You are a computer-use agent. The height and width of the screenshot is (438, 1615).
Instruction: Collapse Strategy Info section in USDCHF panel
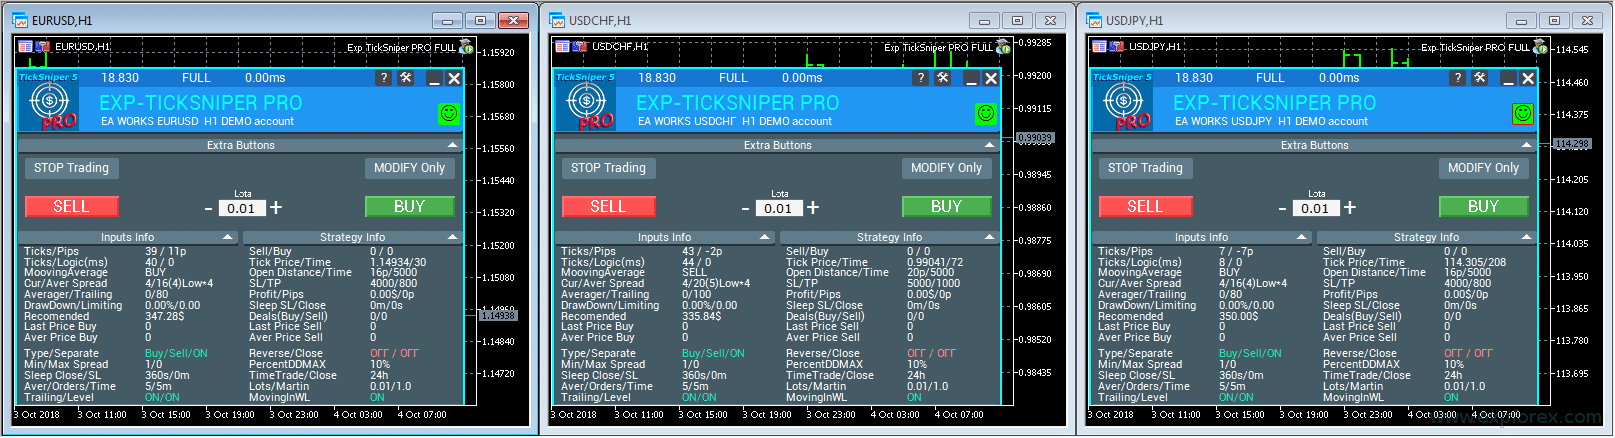[x=989, y=237]
